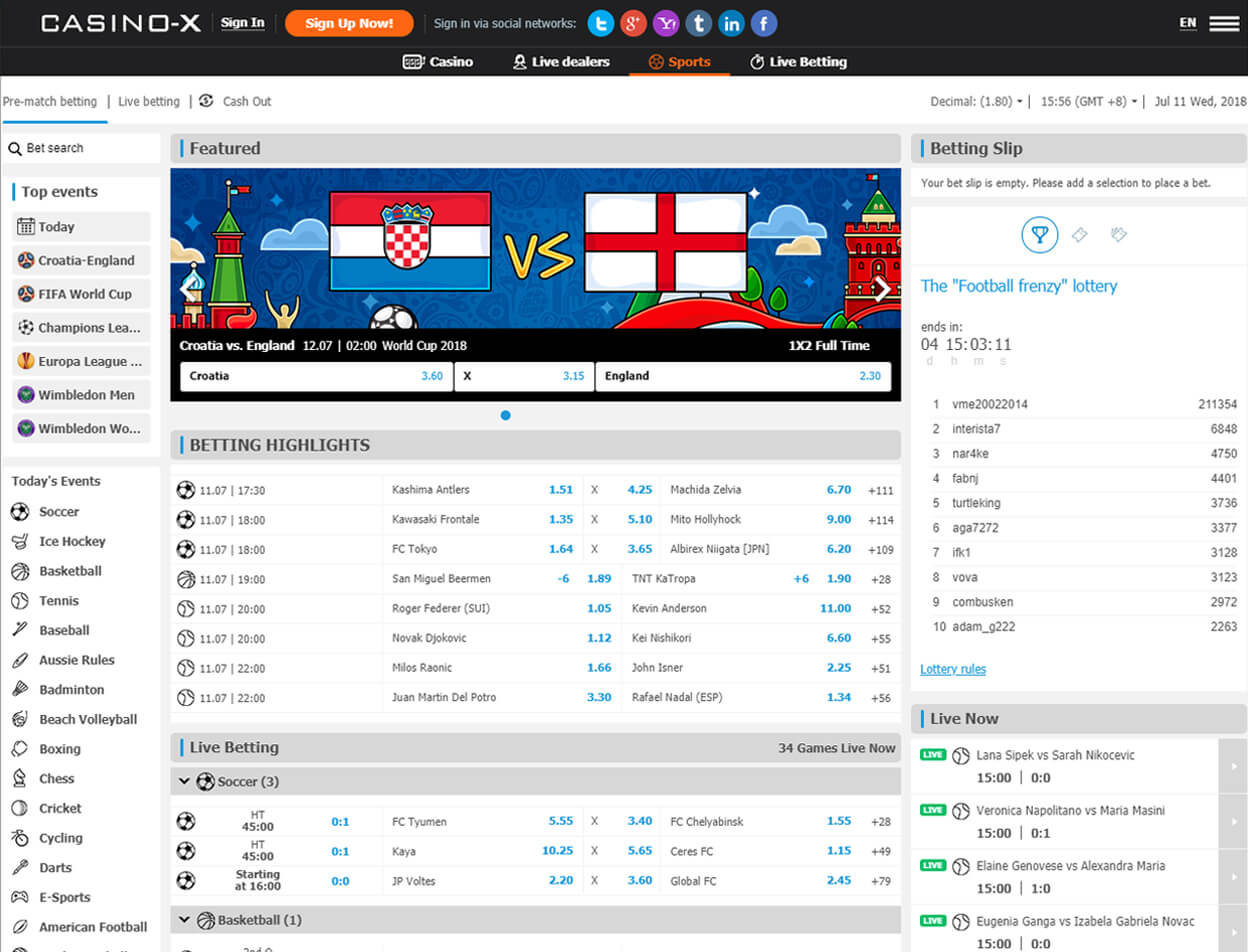Click the Sign In link
The width and height of the screenshot is (1248, 952).
tap(243, 23)
